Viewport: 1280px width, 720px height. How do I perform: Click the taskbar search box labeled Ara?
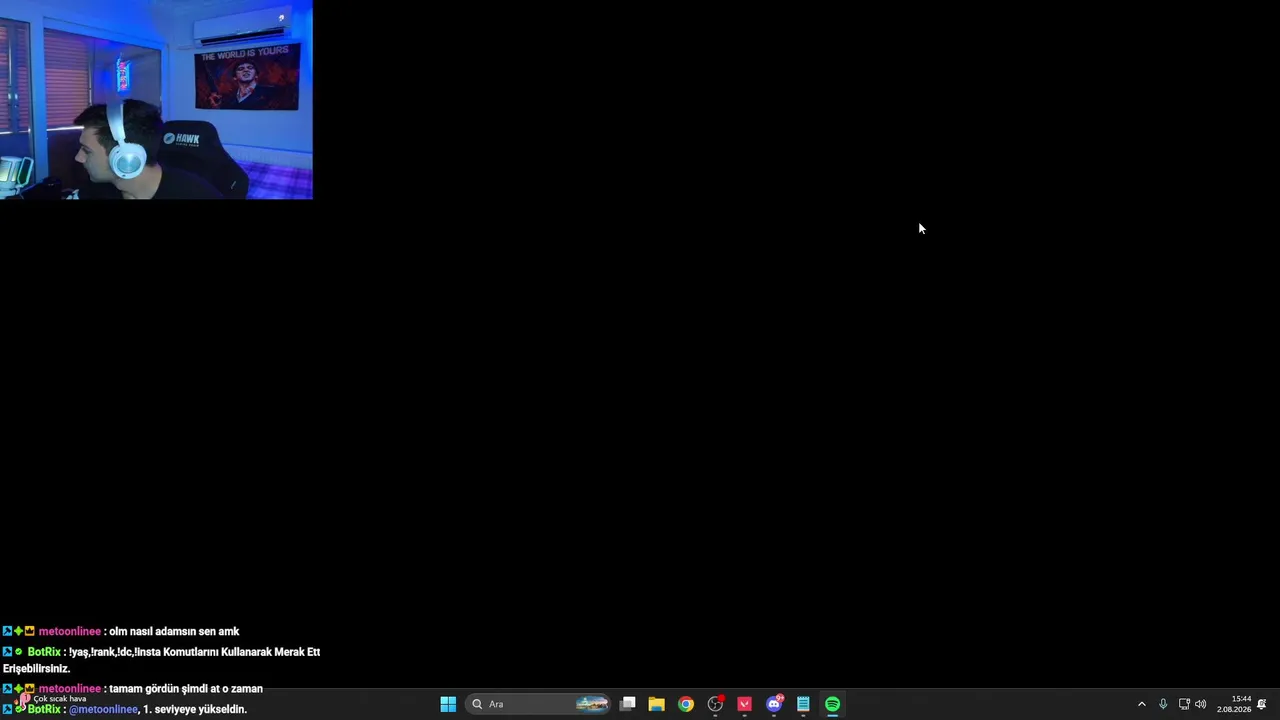[539, 704]
